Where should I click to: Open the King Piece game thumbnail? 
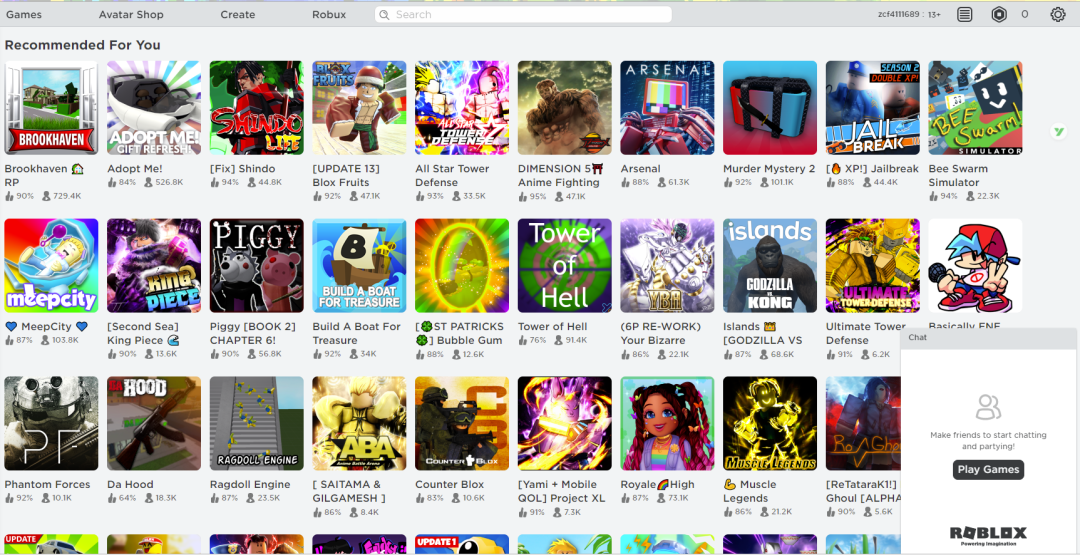[x=154, y=266]
